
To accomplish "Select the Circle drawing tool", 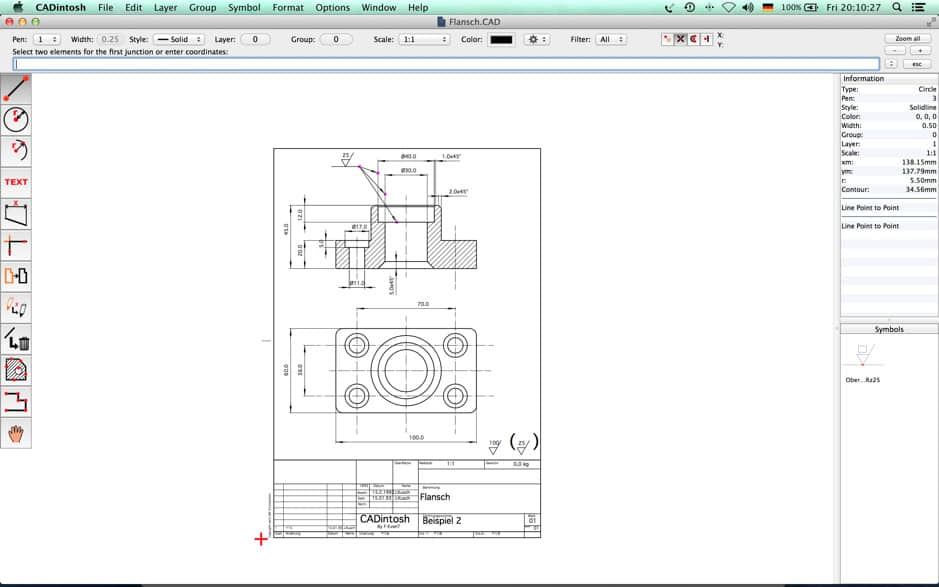I will (16, 120).
